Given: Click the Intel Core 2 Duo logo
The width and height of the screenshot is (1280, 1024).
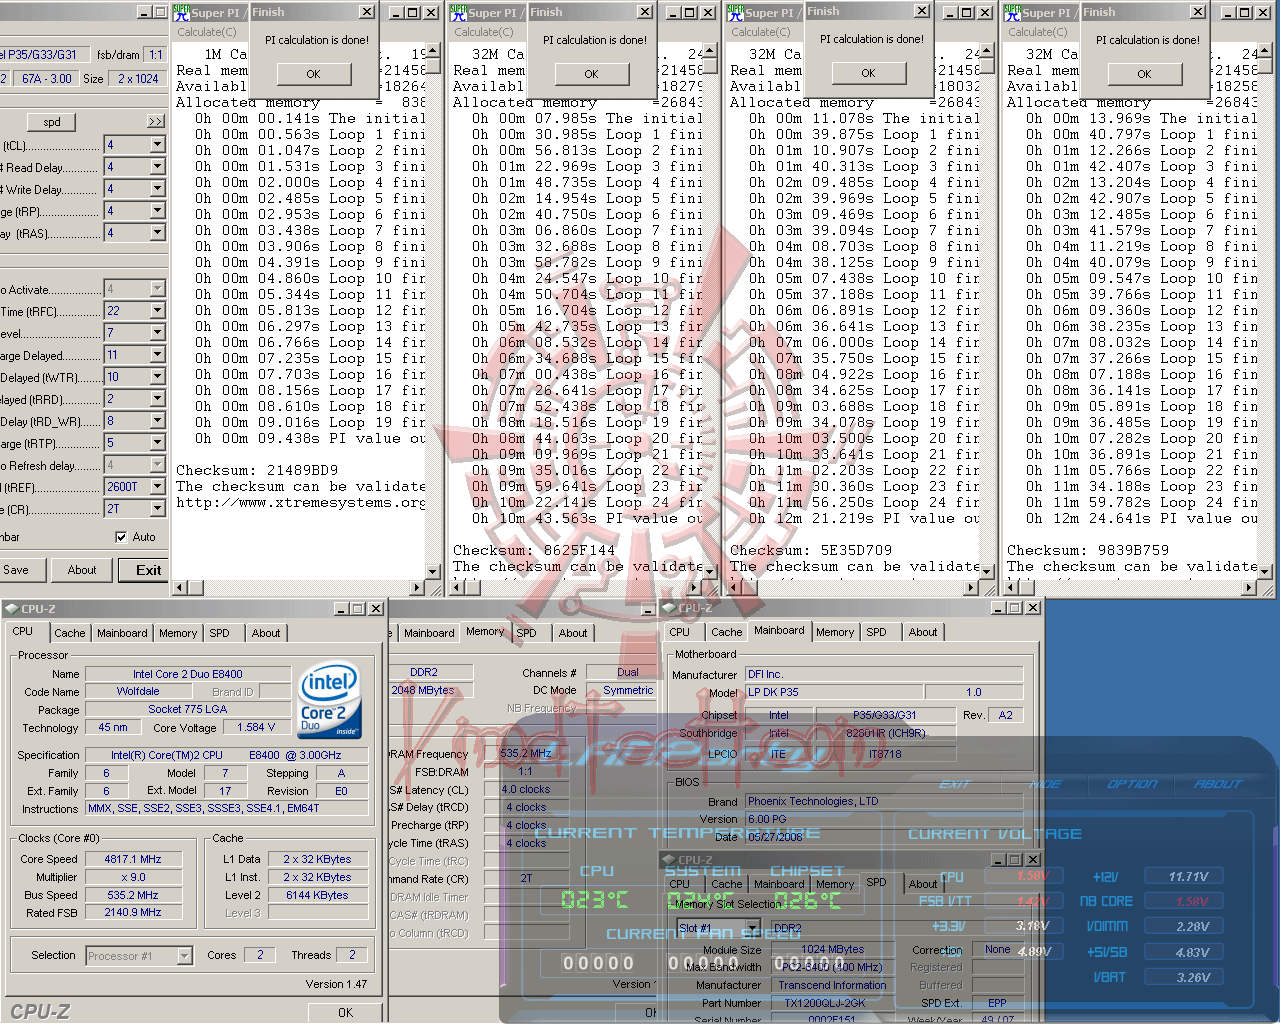Looking at the screenshot, I should [330, 701].
